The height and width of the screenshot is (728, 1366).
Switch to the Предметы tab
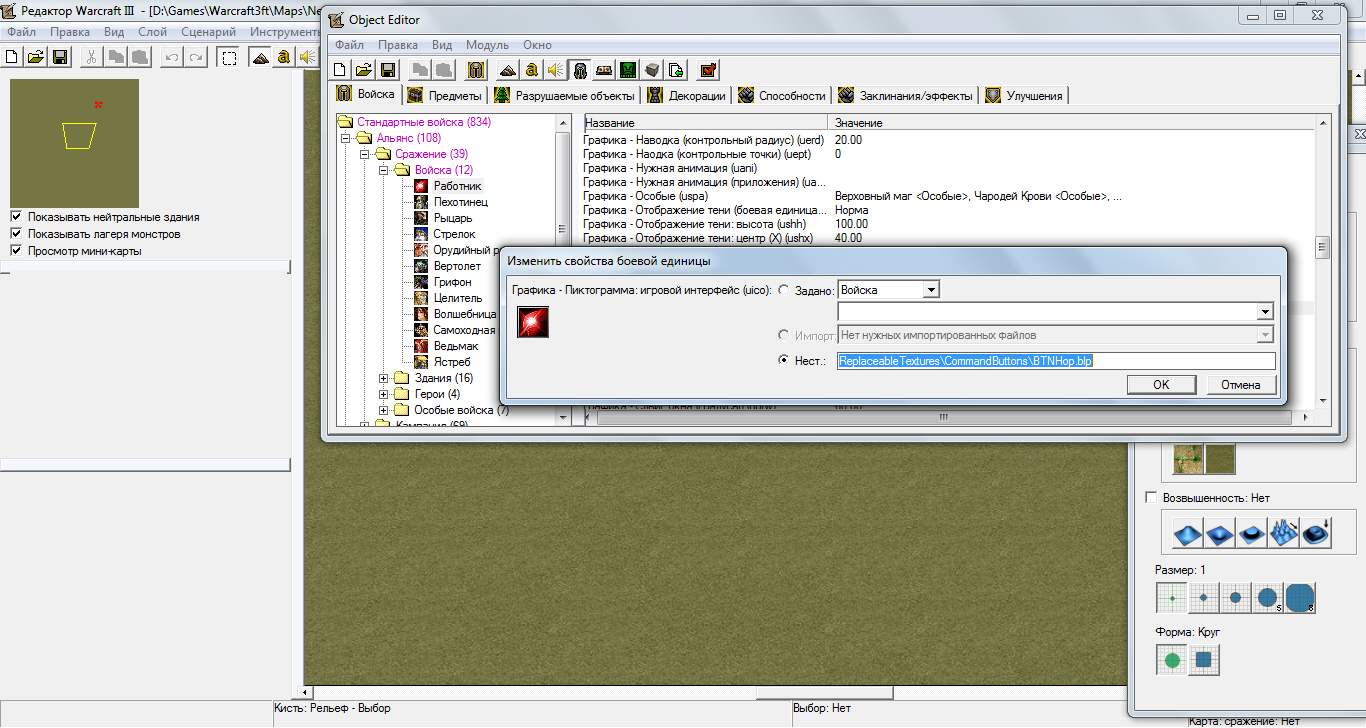[x=446, y=95]
